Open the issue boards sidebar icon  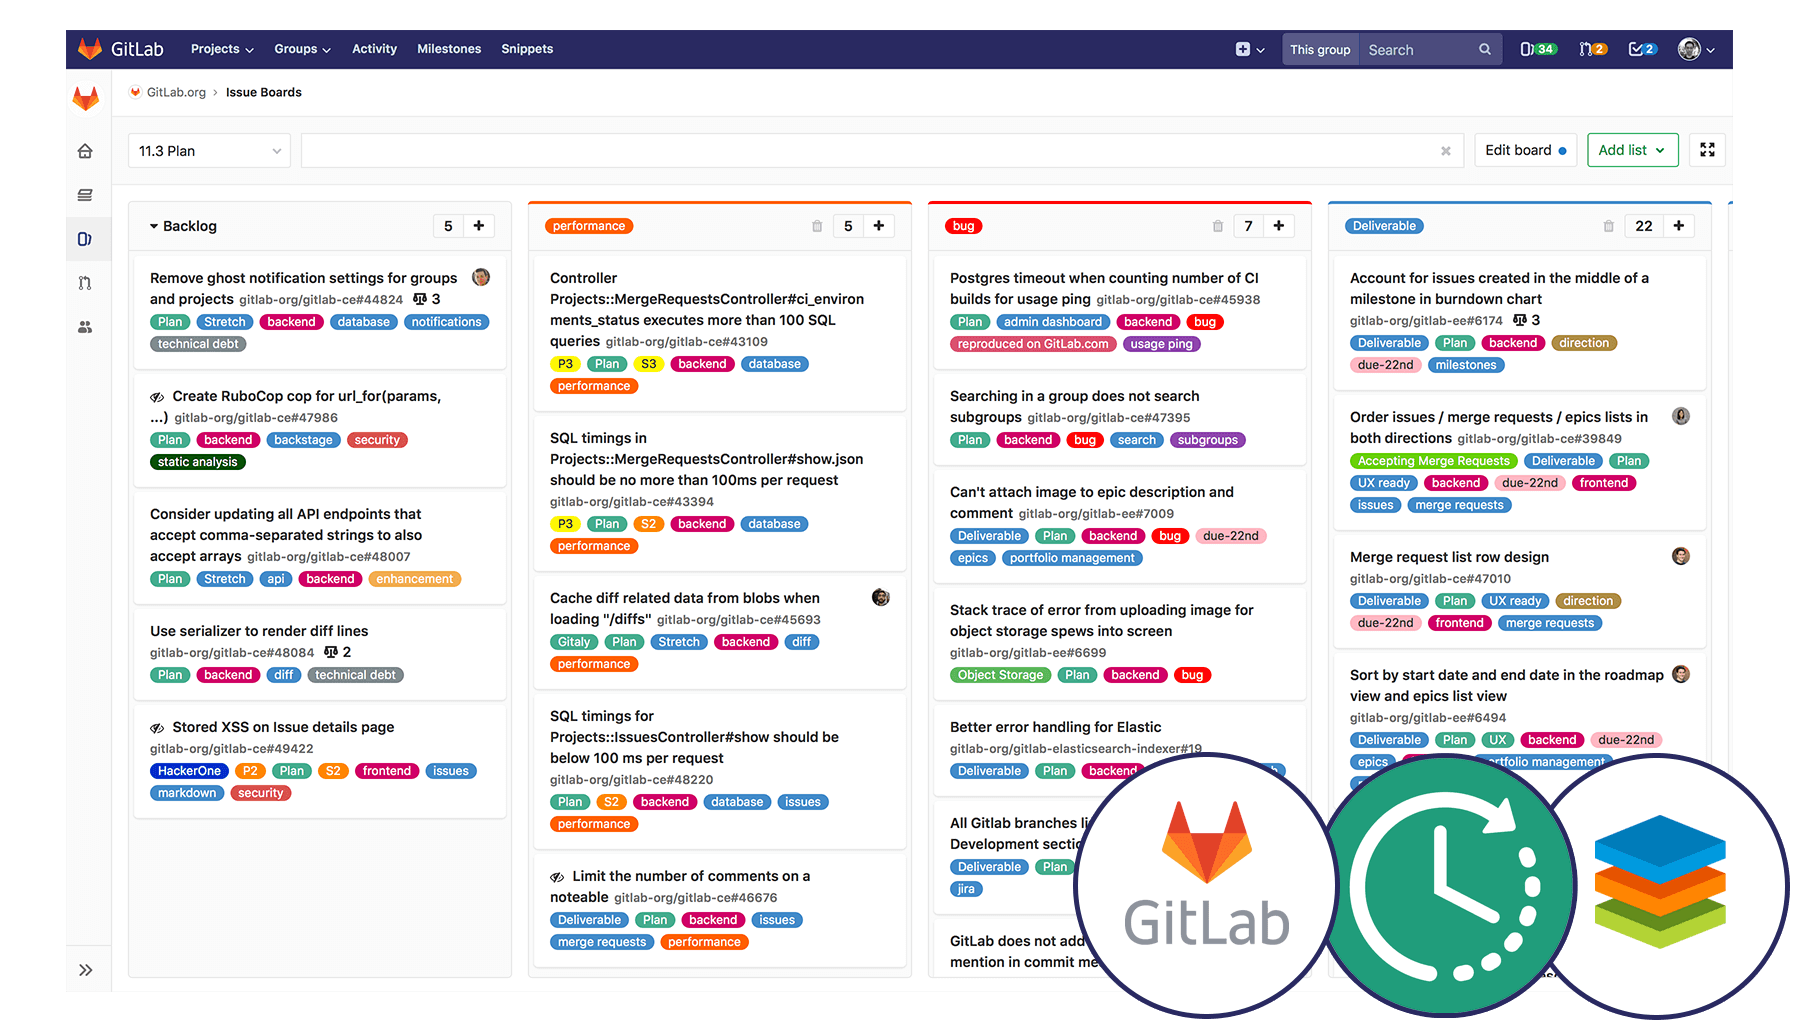(85, 239)
